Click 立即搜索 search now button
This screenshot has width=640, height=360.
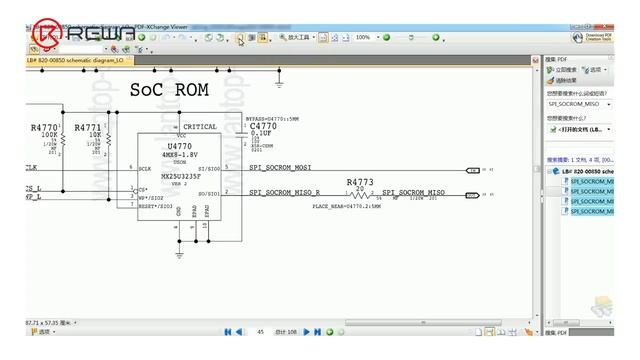562,70
